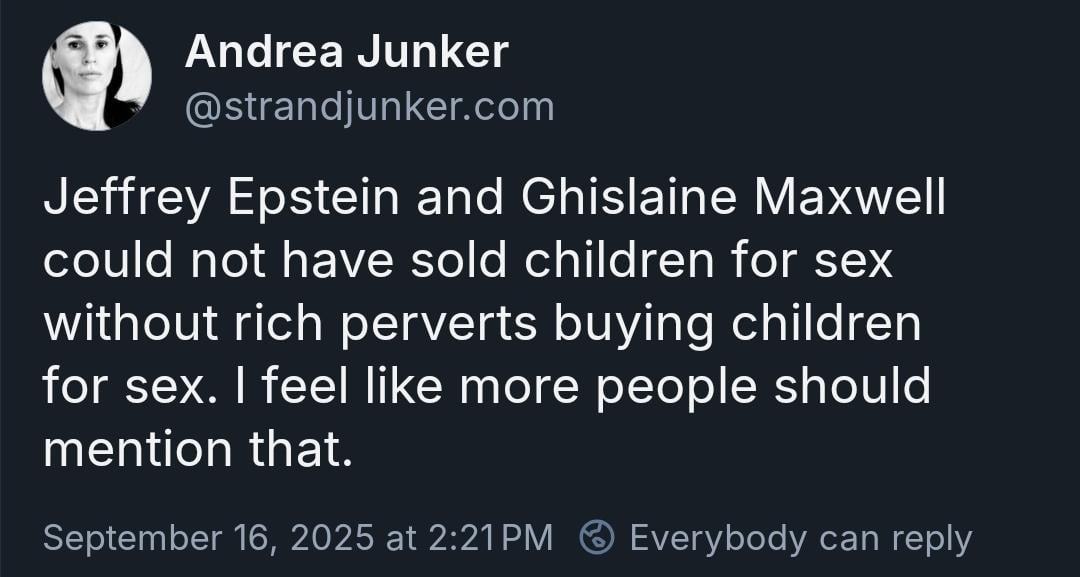Click the words "rich perverts" in post
Screen dimensions: 1080x577
[x=384, y=324]
